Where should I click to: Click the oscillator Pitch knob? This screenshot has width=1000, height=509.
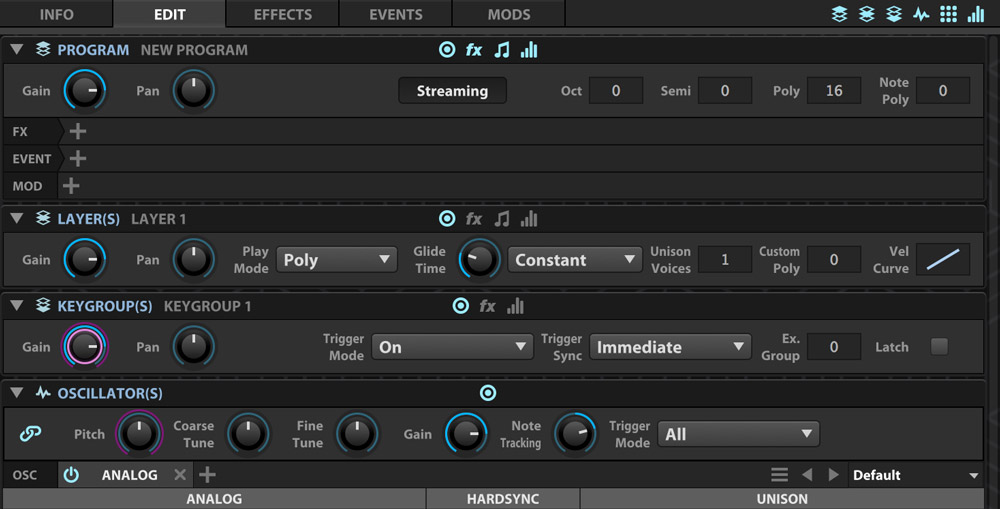[139, 434]
